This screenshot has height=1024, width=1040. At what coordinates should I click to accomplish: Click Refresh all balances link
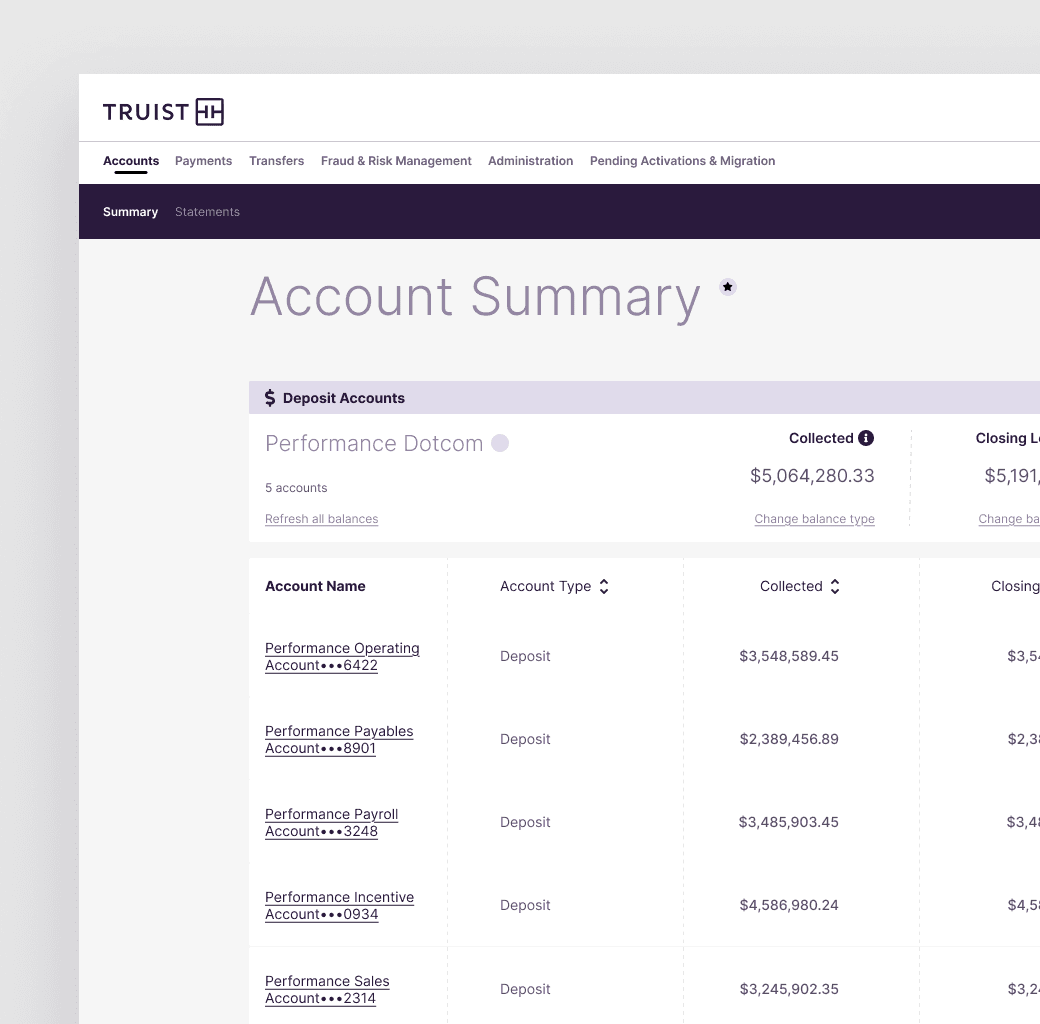322,519
